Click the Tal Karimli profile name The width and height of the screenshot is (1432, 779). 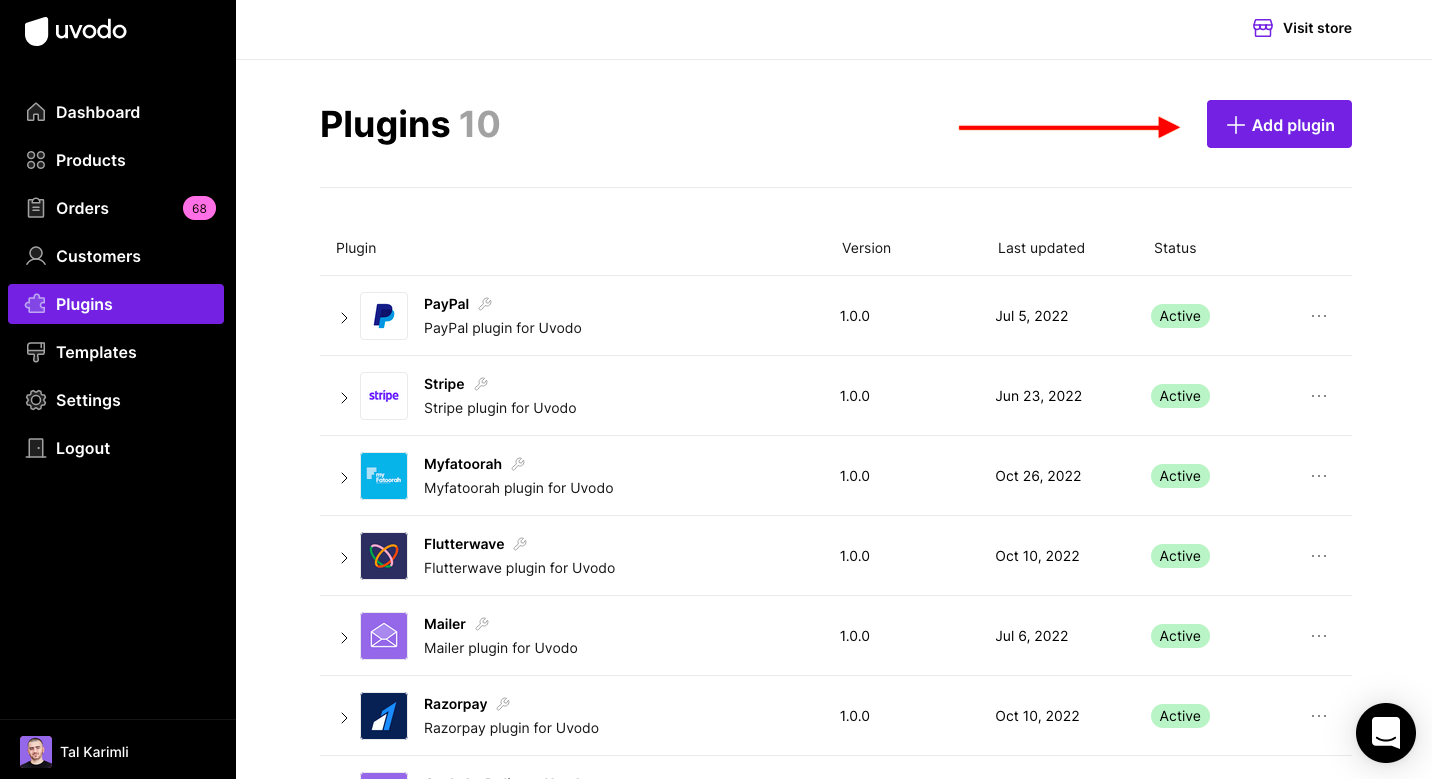(94, 752)
